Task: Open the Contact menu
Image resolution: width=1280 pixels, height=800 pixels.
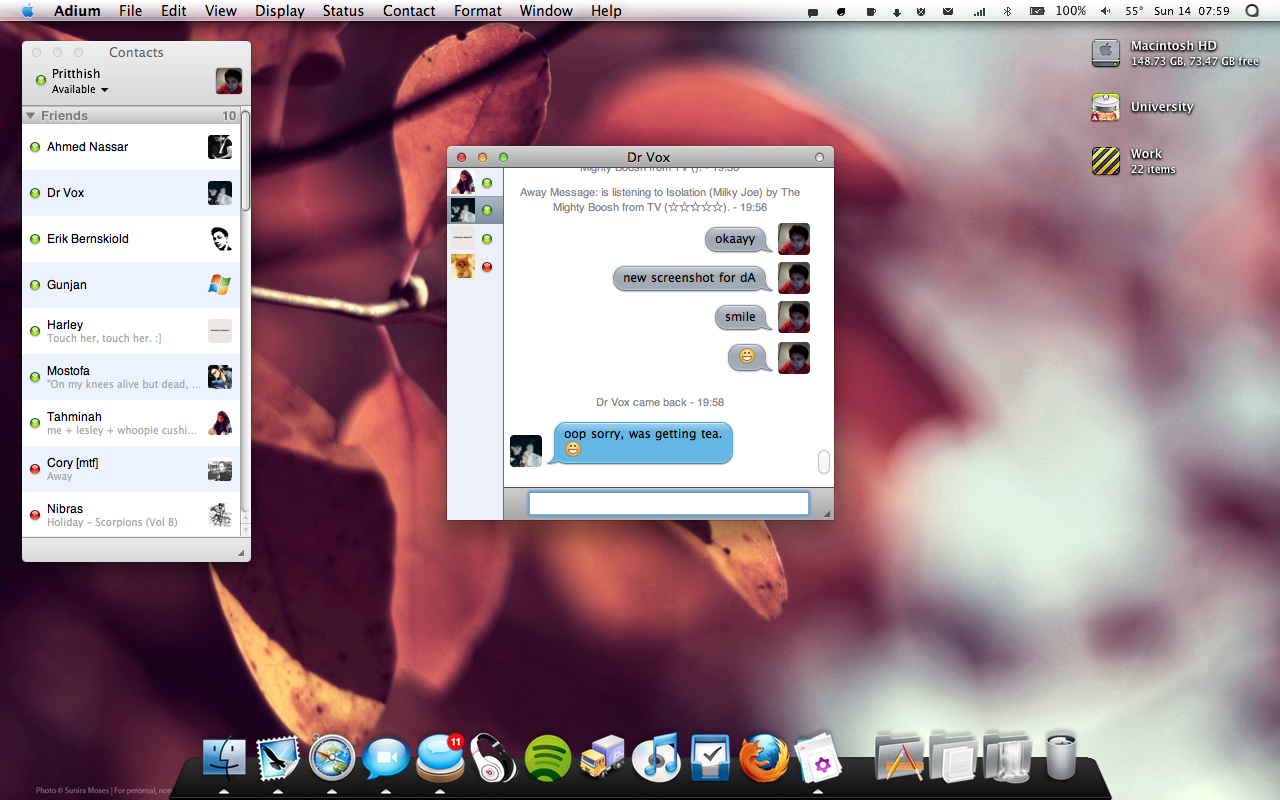Action: (409, 11)
